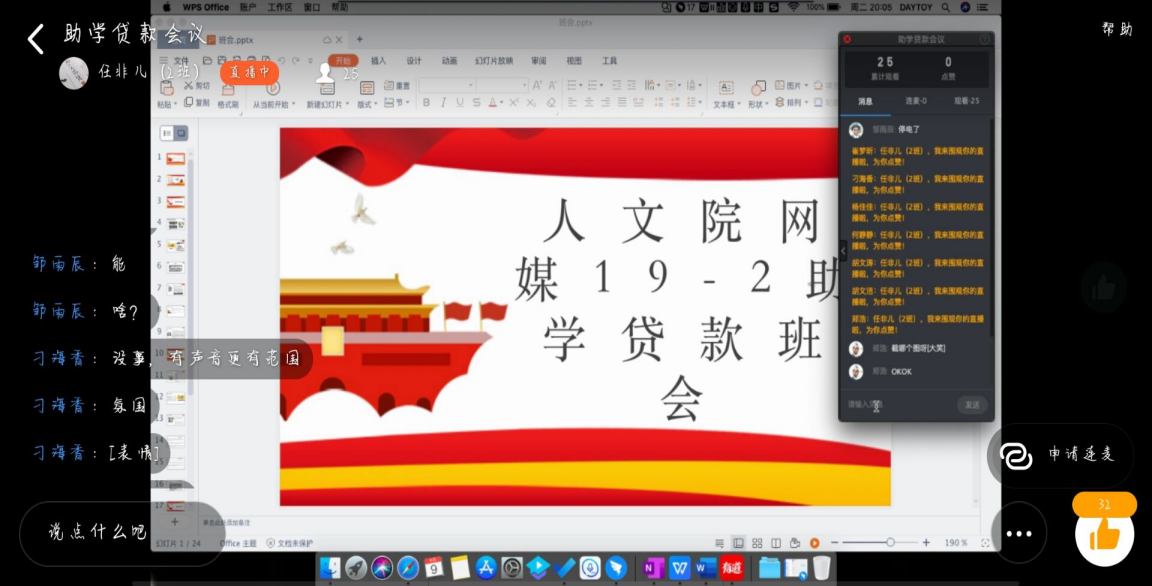The width and height of the screenshot is (1152, 586).
Task: Click the Bold formatting icon in ribbon
Action: 427,103
